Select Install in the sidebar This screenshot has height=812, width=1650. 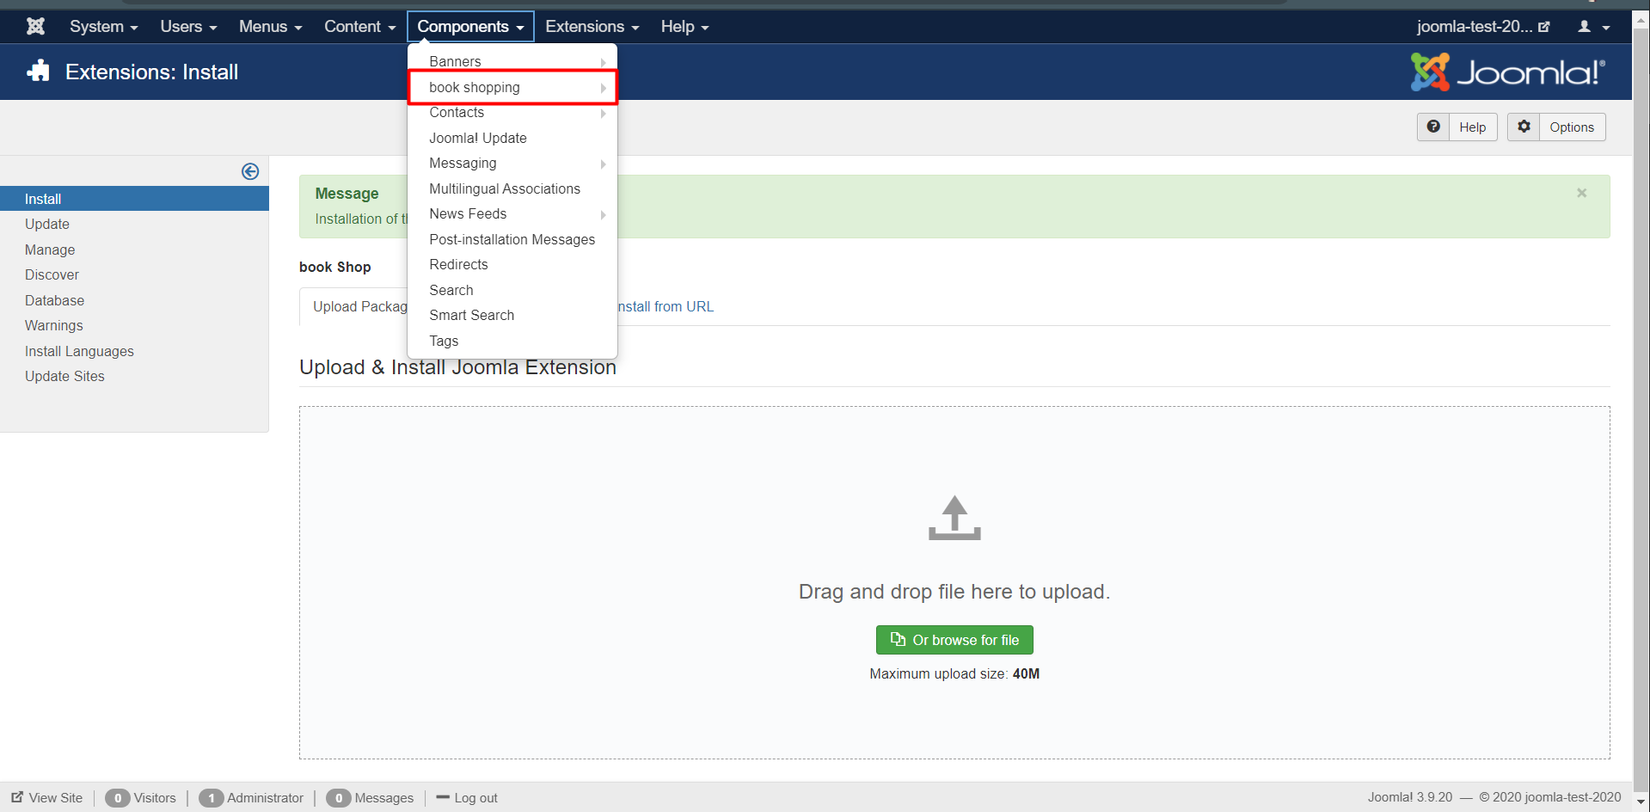tap(134, 199)
